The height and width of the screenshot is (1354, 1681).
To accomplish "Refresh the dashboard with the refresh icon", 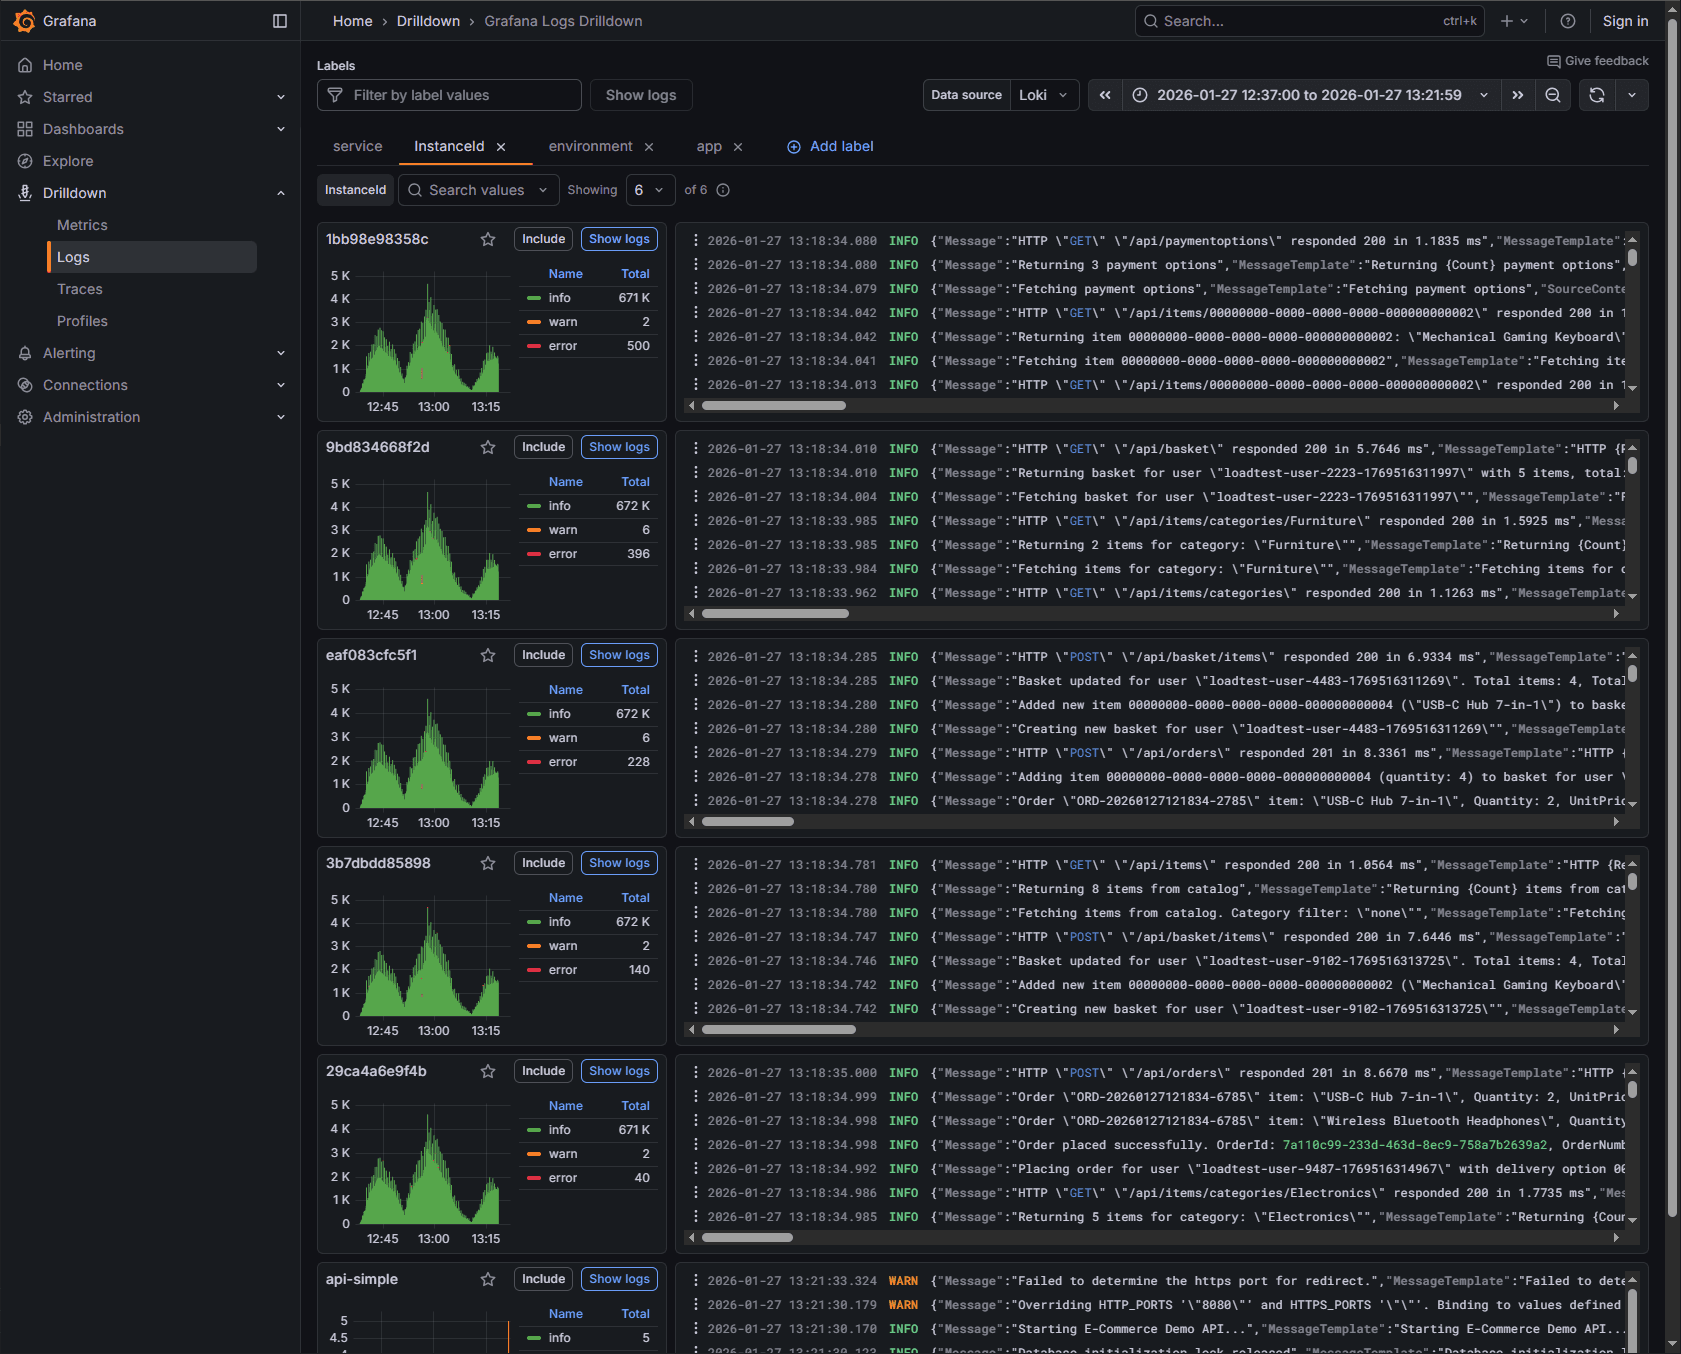I will coord(1597,95).
